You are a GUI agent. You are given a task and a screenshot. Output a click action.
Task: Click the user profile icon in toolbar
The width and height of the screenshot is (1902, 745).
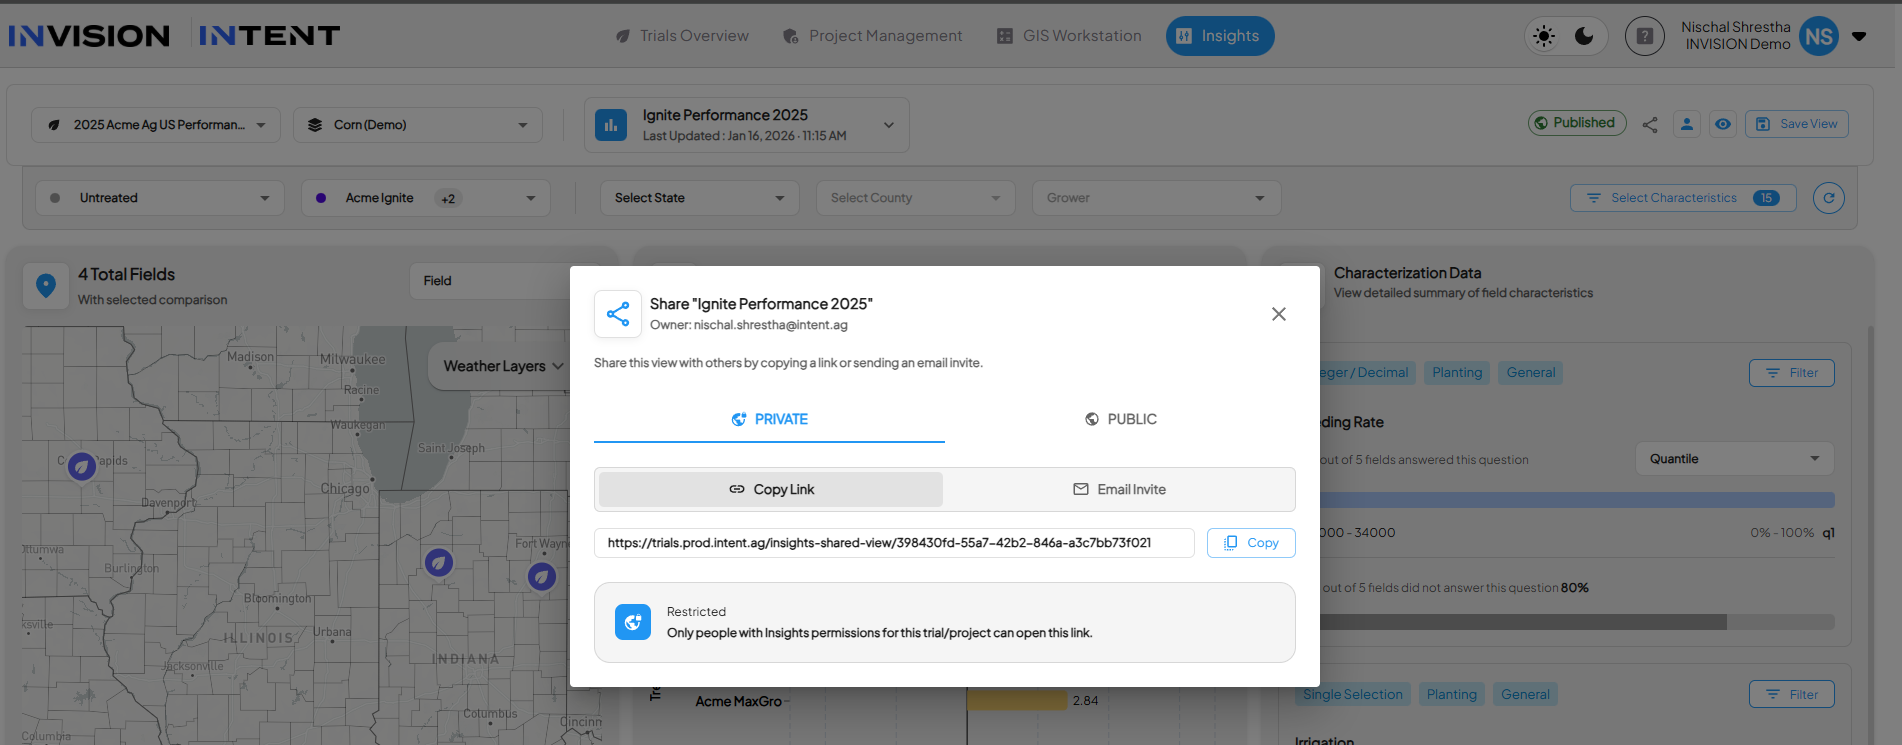(1687, 124)
